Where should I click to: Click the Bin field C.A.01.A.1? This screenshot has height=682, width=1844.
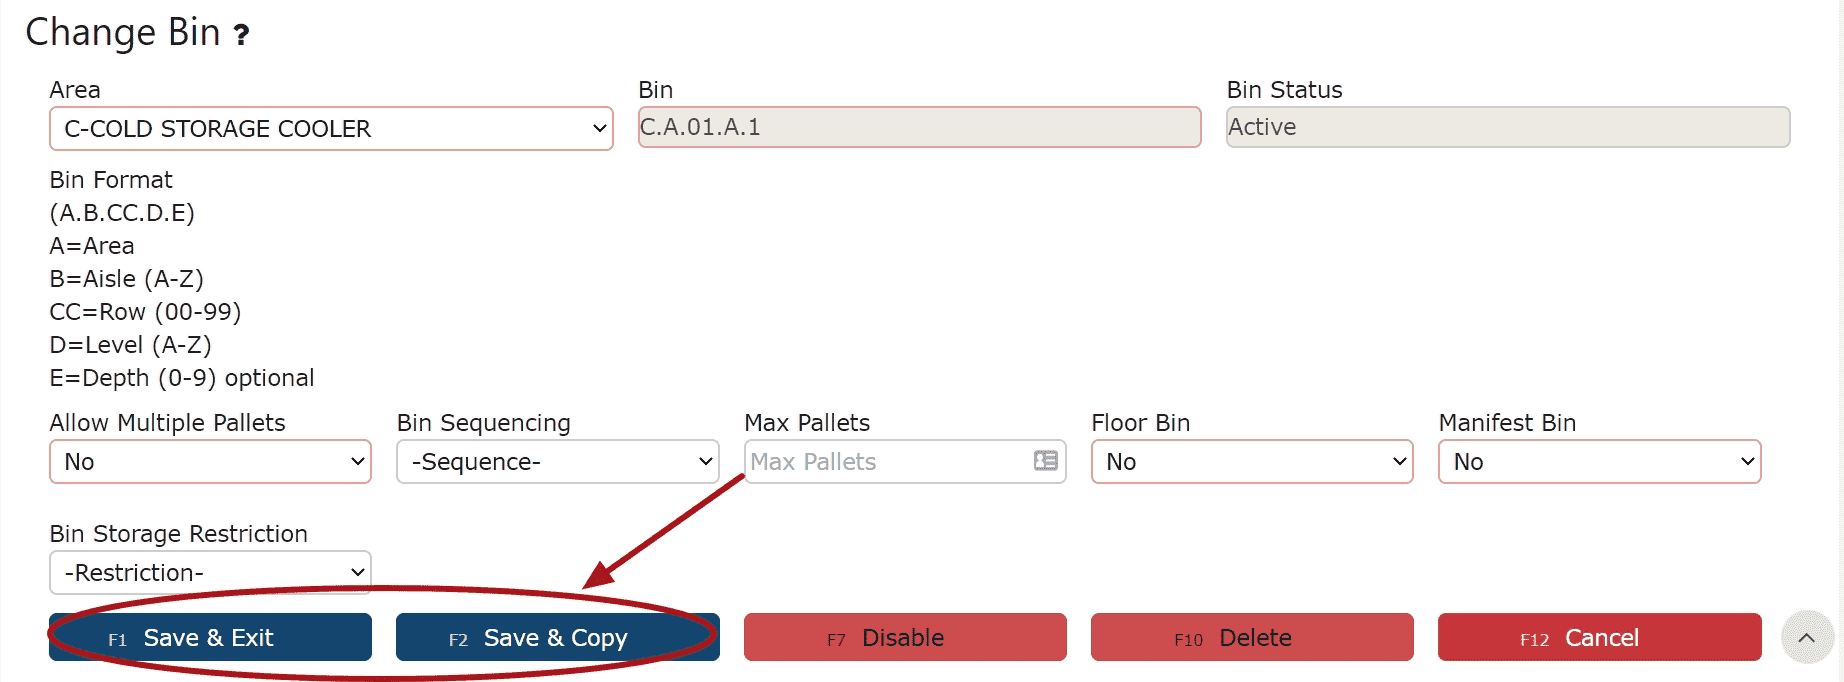tap(919, 127)
